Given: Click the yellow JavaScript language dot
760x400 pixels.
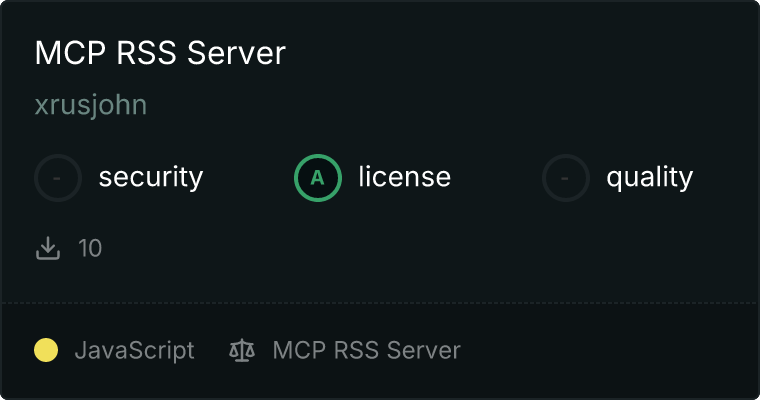Looking at the screenshot, I should (x=46, y=350).
